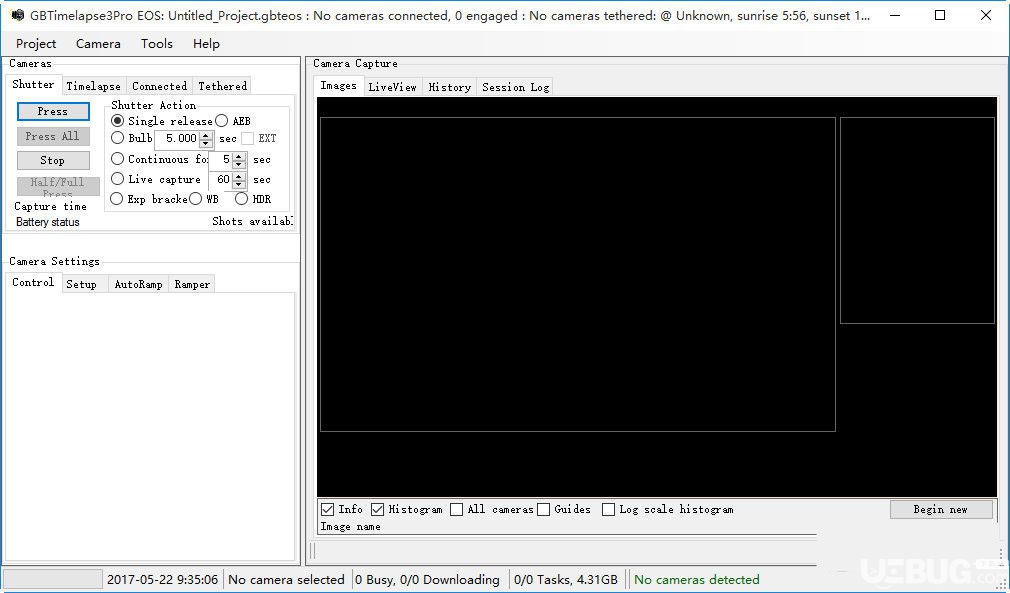This screenshot has width=1010, height=593.
Task: Switch to the Timelapse tab
Action: pyautogui.click(x=93, y=86)
